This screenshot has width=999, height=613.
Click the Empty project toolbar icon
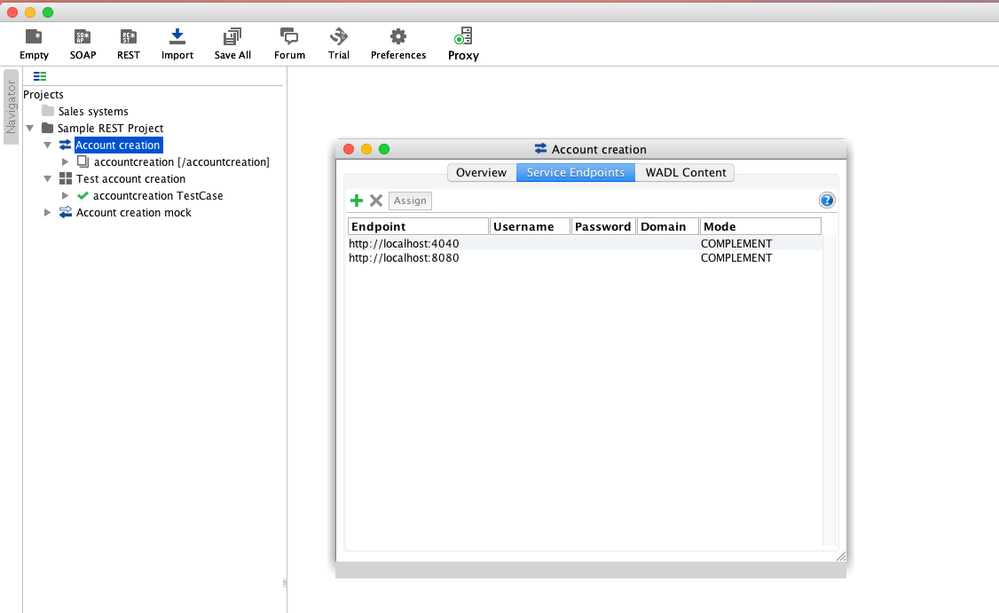coord(33,38)
